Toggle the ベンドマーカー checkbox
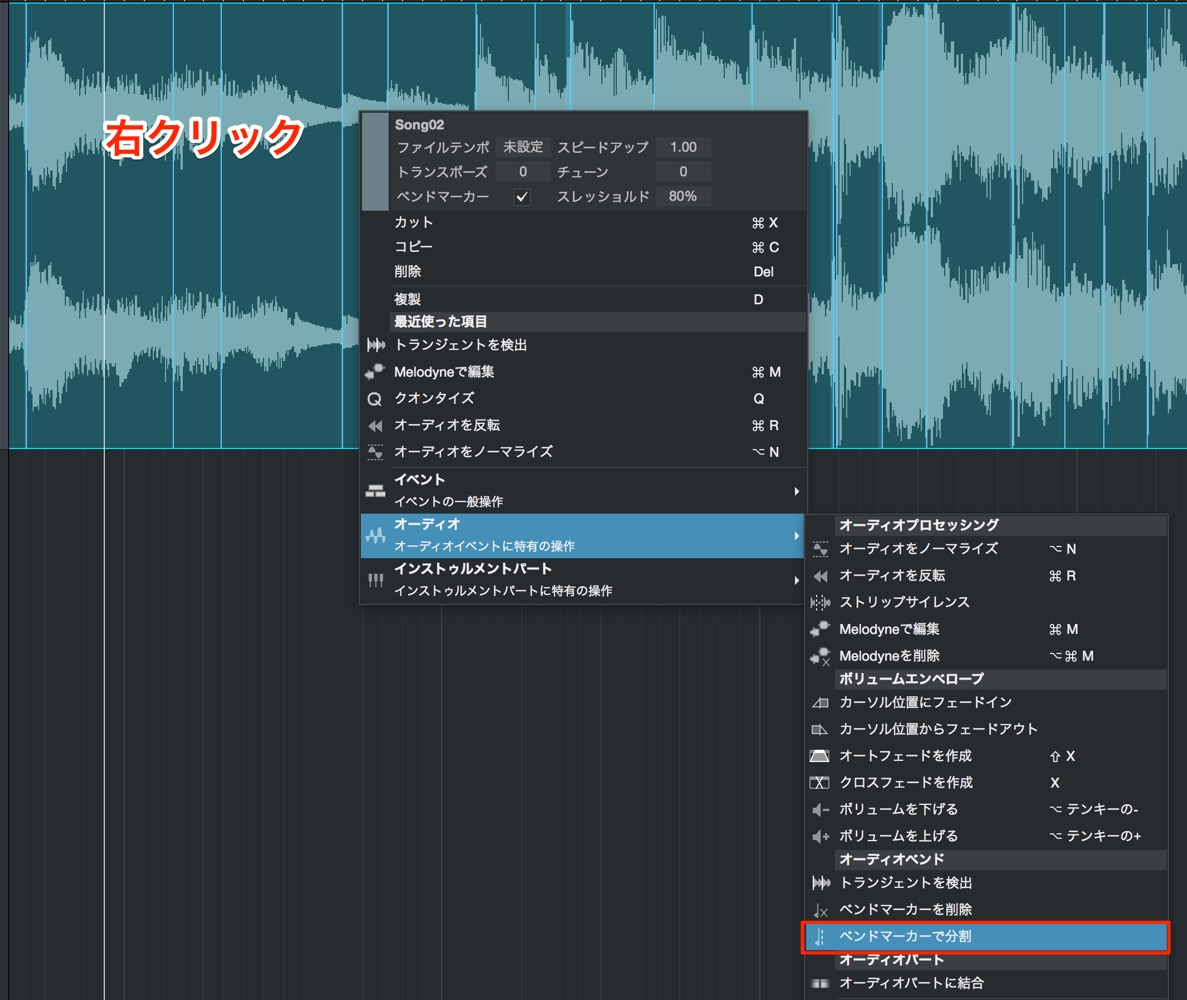This screenshot has height=1000, width=1187. pyautogui.click(x=522, y=197)
